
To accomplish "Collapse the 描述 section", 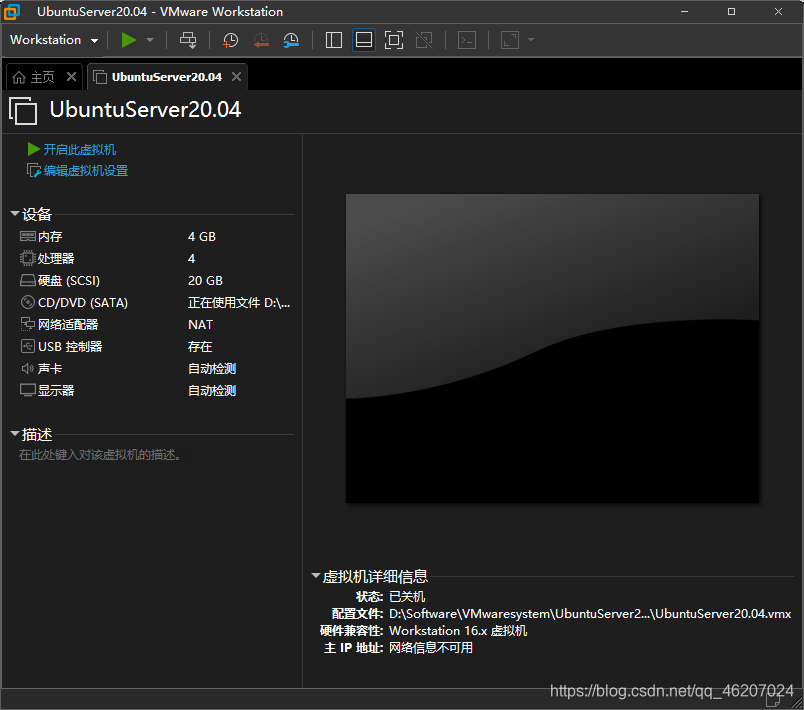I will click(15, 434).
